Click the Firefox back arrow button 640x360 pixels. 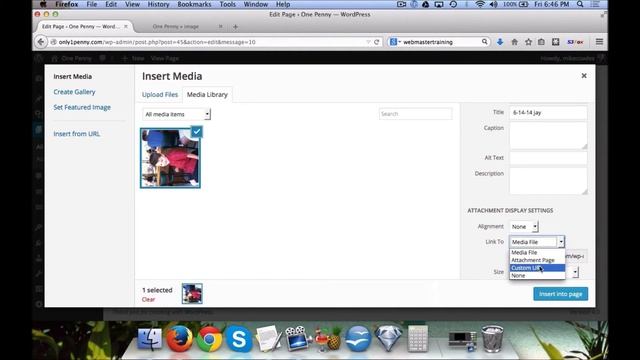pos(41,42)
